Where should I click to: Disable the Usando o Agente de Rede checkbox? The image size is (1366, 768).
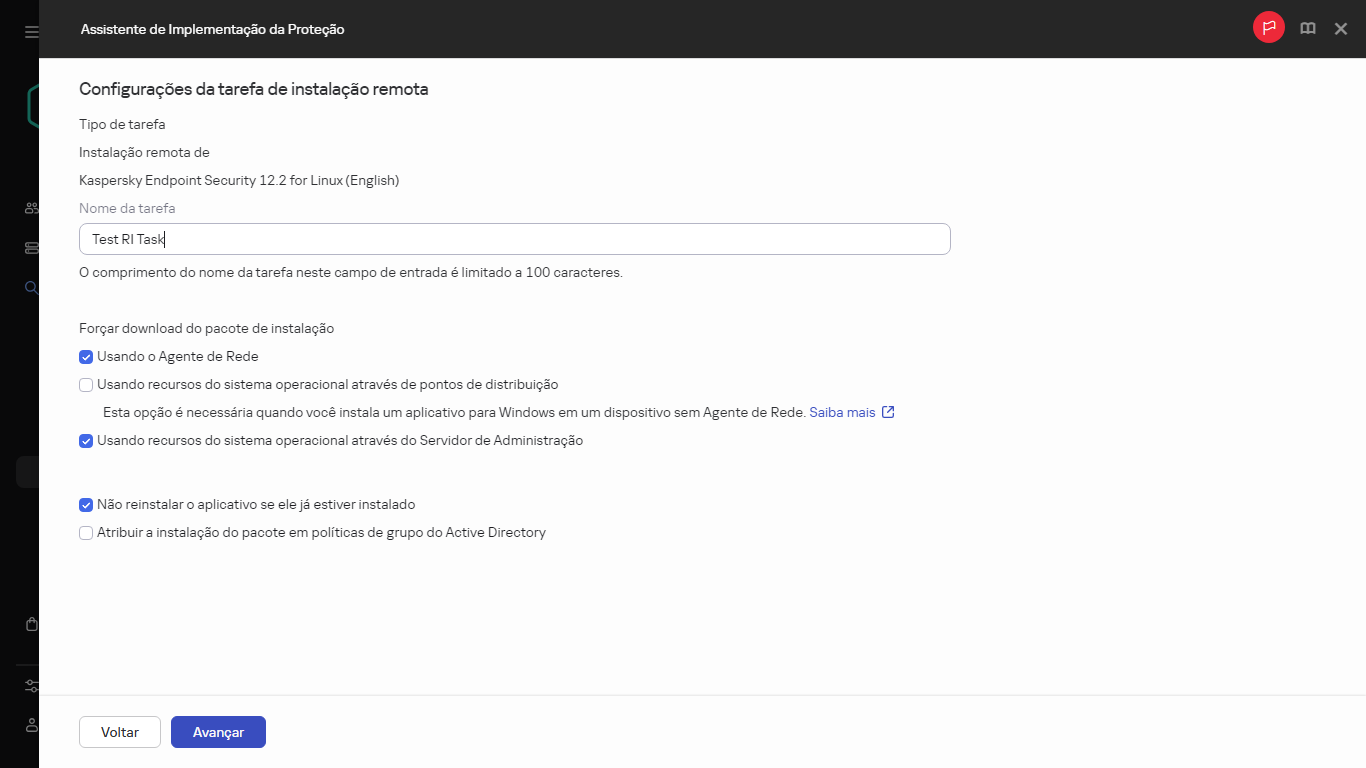[x=86, y=357]
